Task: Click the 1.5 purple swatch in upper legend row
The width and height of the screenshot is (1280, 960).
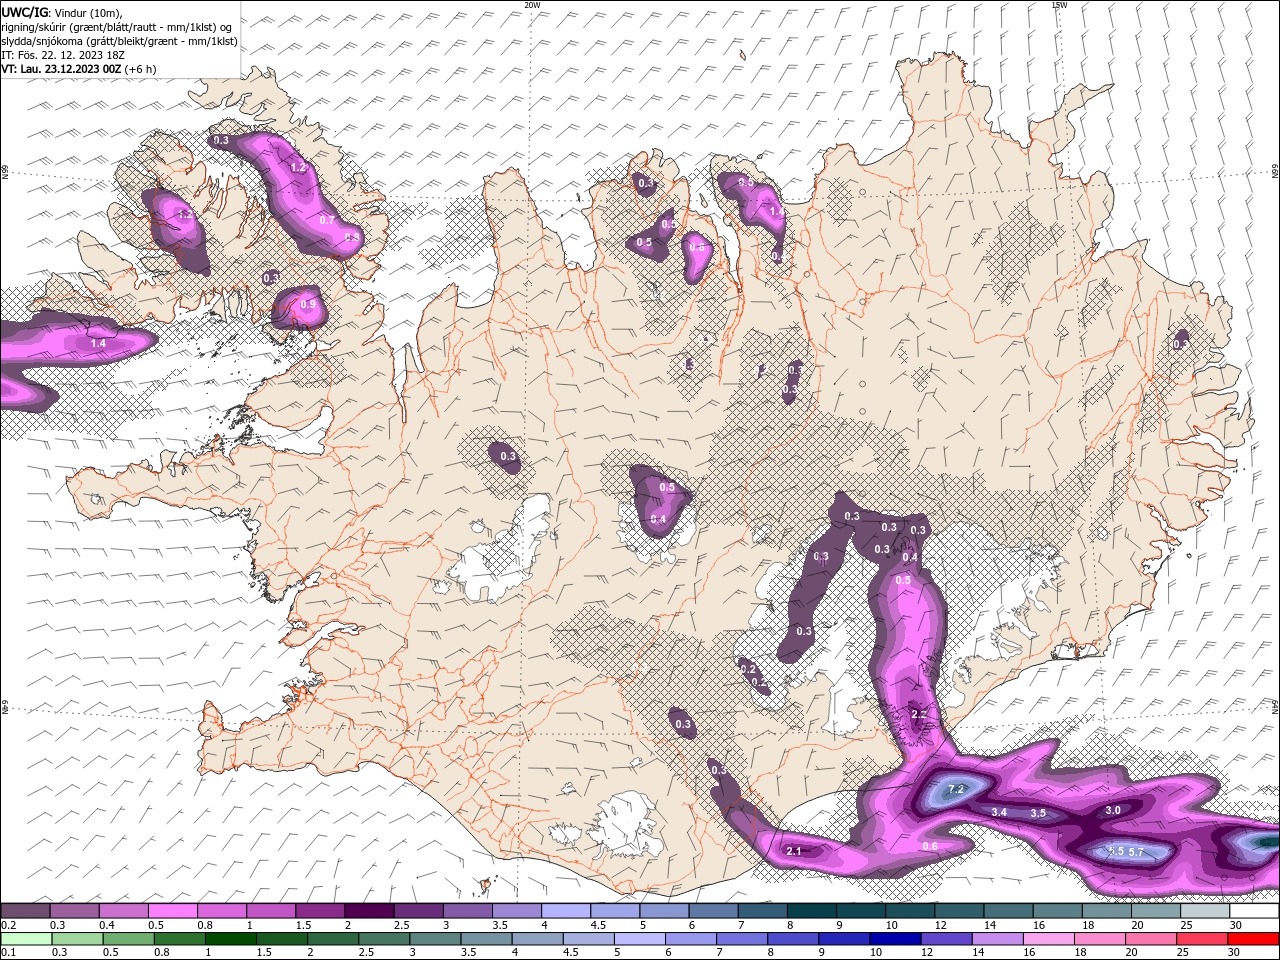Action: (319, 911)
